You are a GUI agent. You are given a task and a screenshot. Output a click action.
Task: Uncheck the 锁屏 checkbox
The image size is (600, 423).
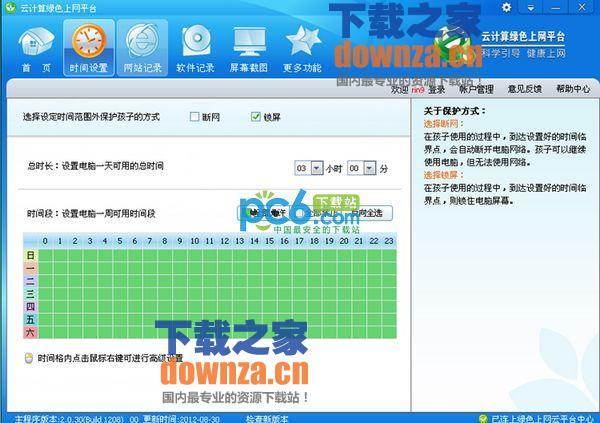[256, 117]
